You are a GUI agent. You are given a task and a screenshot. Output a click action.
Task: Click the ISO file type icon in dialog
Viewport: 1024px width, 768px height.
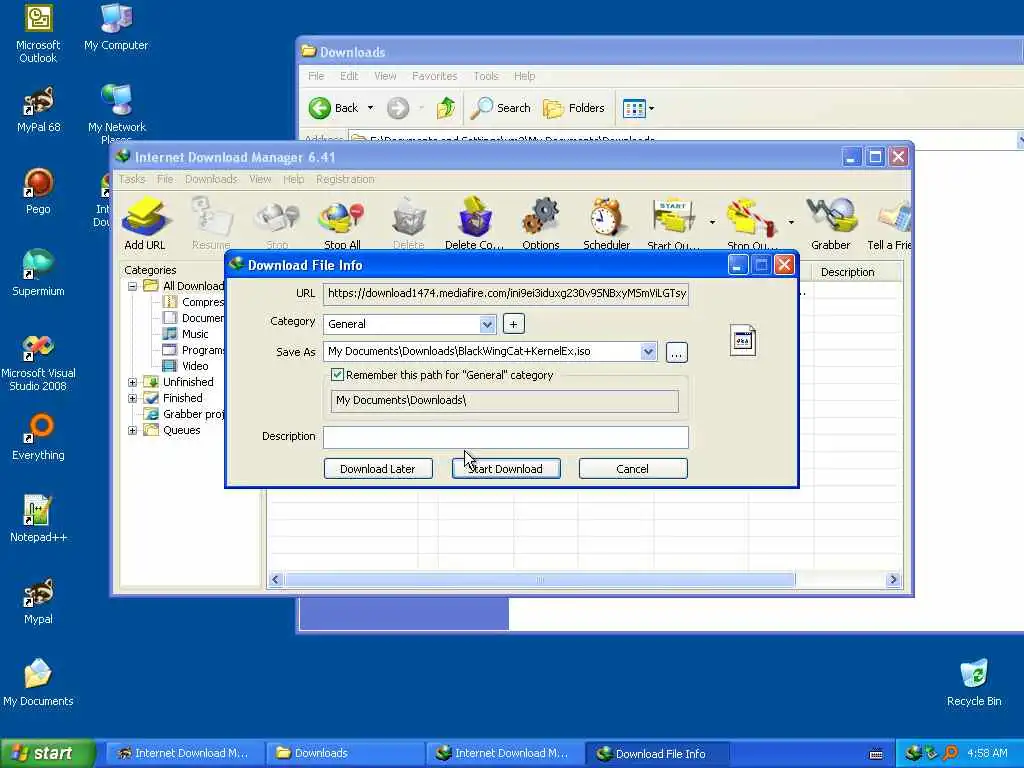coord(743,340)
